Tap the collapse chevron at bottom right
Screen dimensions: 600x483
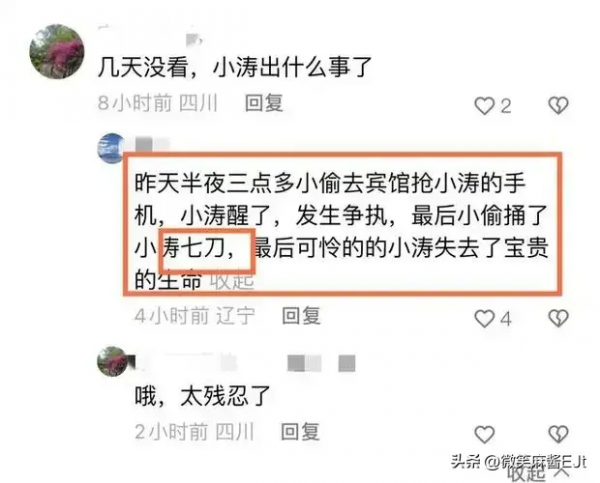[x=562, y=475]
